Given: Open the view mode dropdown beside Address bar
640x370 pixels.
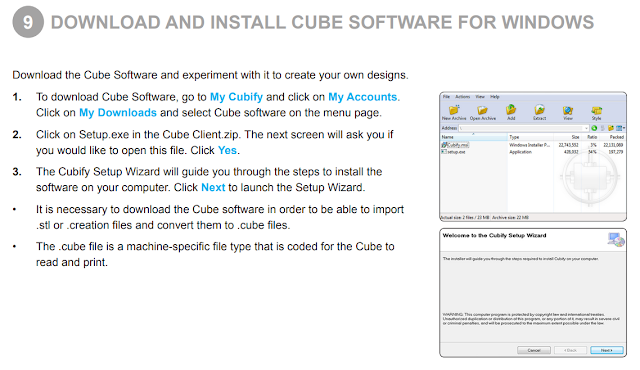Looking at the screenshot, I should (x=620, y=128).
